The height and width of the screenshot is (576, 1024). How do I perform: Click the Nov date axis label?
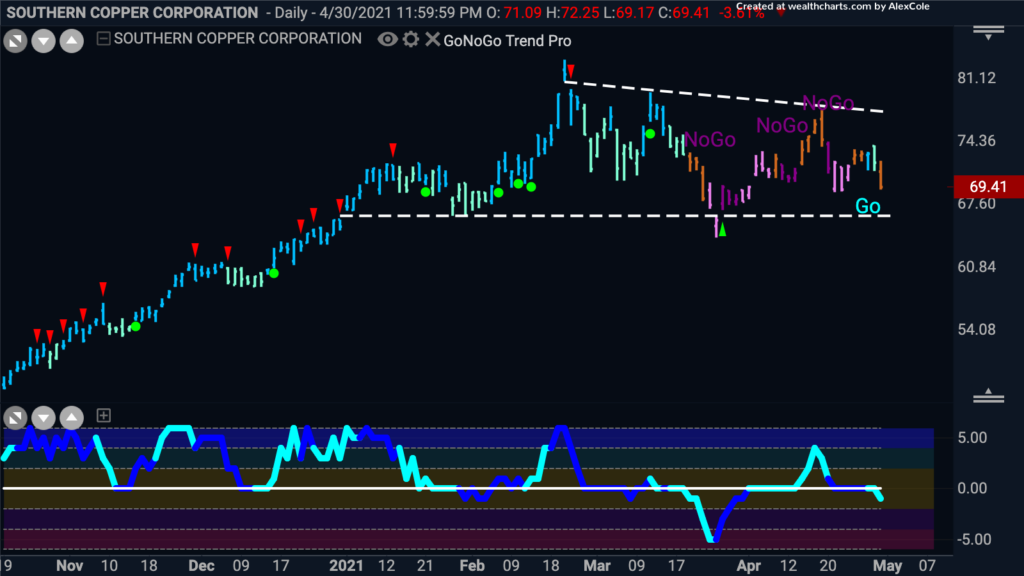(69, 566)
